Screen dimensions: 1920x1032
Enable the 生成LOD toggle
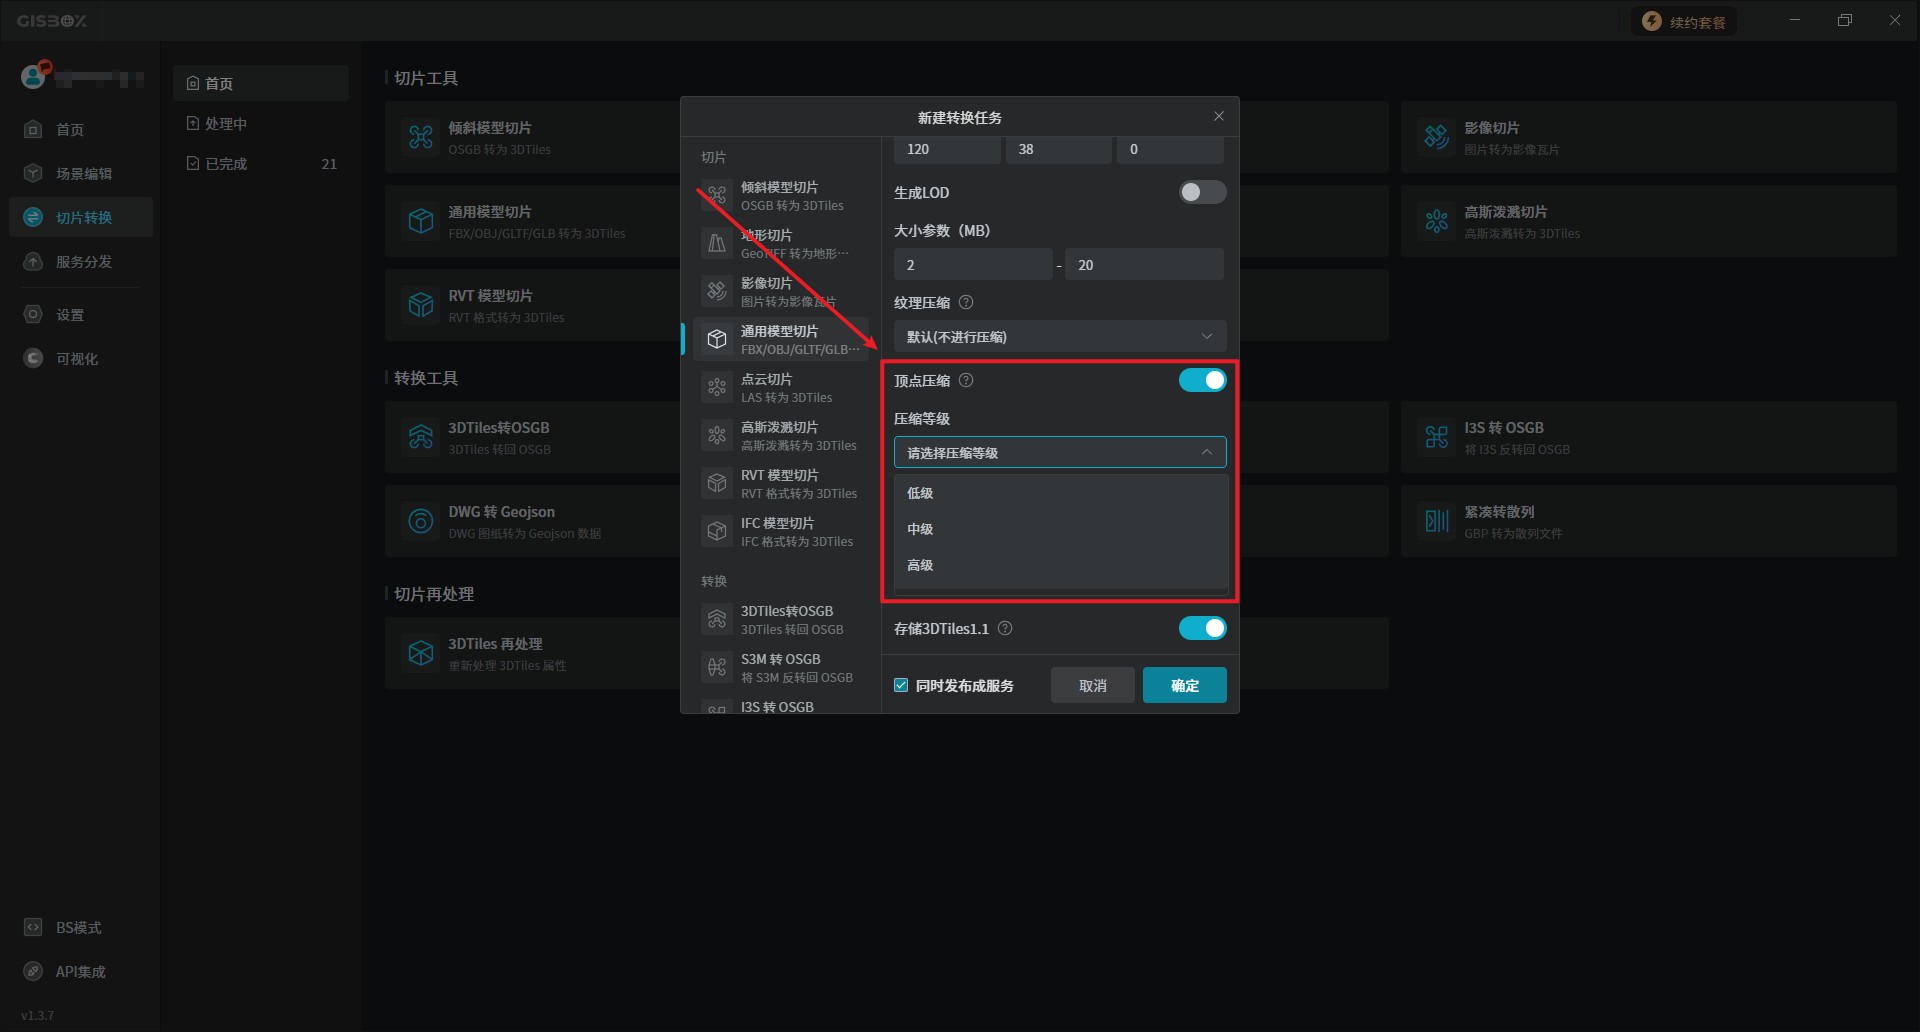click(1201, 192)
